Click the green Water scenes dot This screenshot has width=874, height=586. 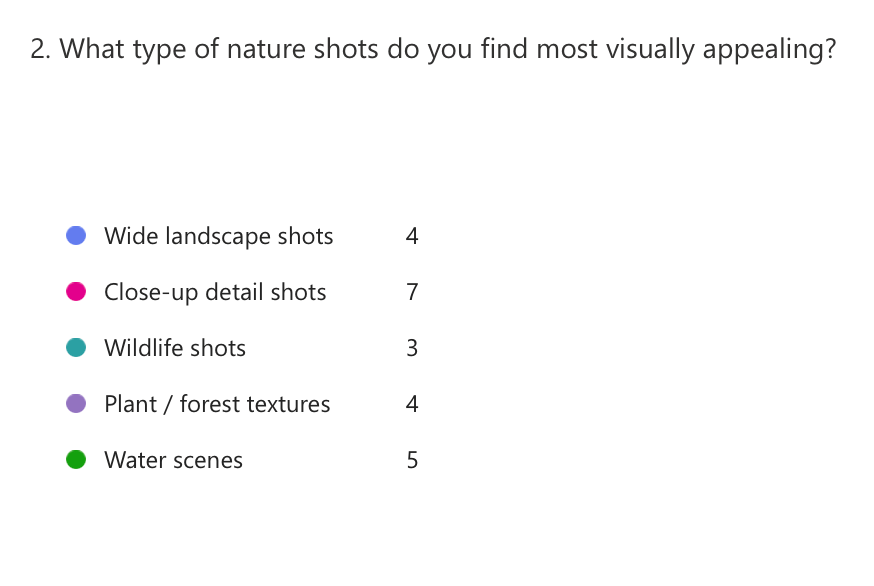pyautogui.click(x=75, y=460)
